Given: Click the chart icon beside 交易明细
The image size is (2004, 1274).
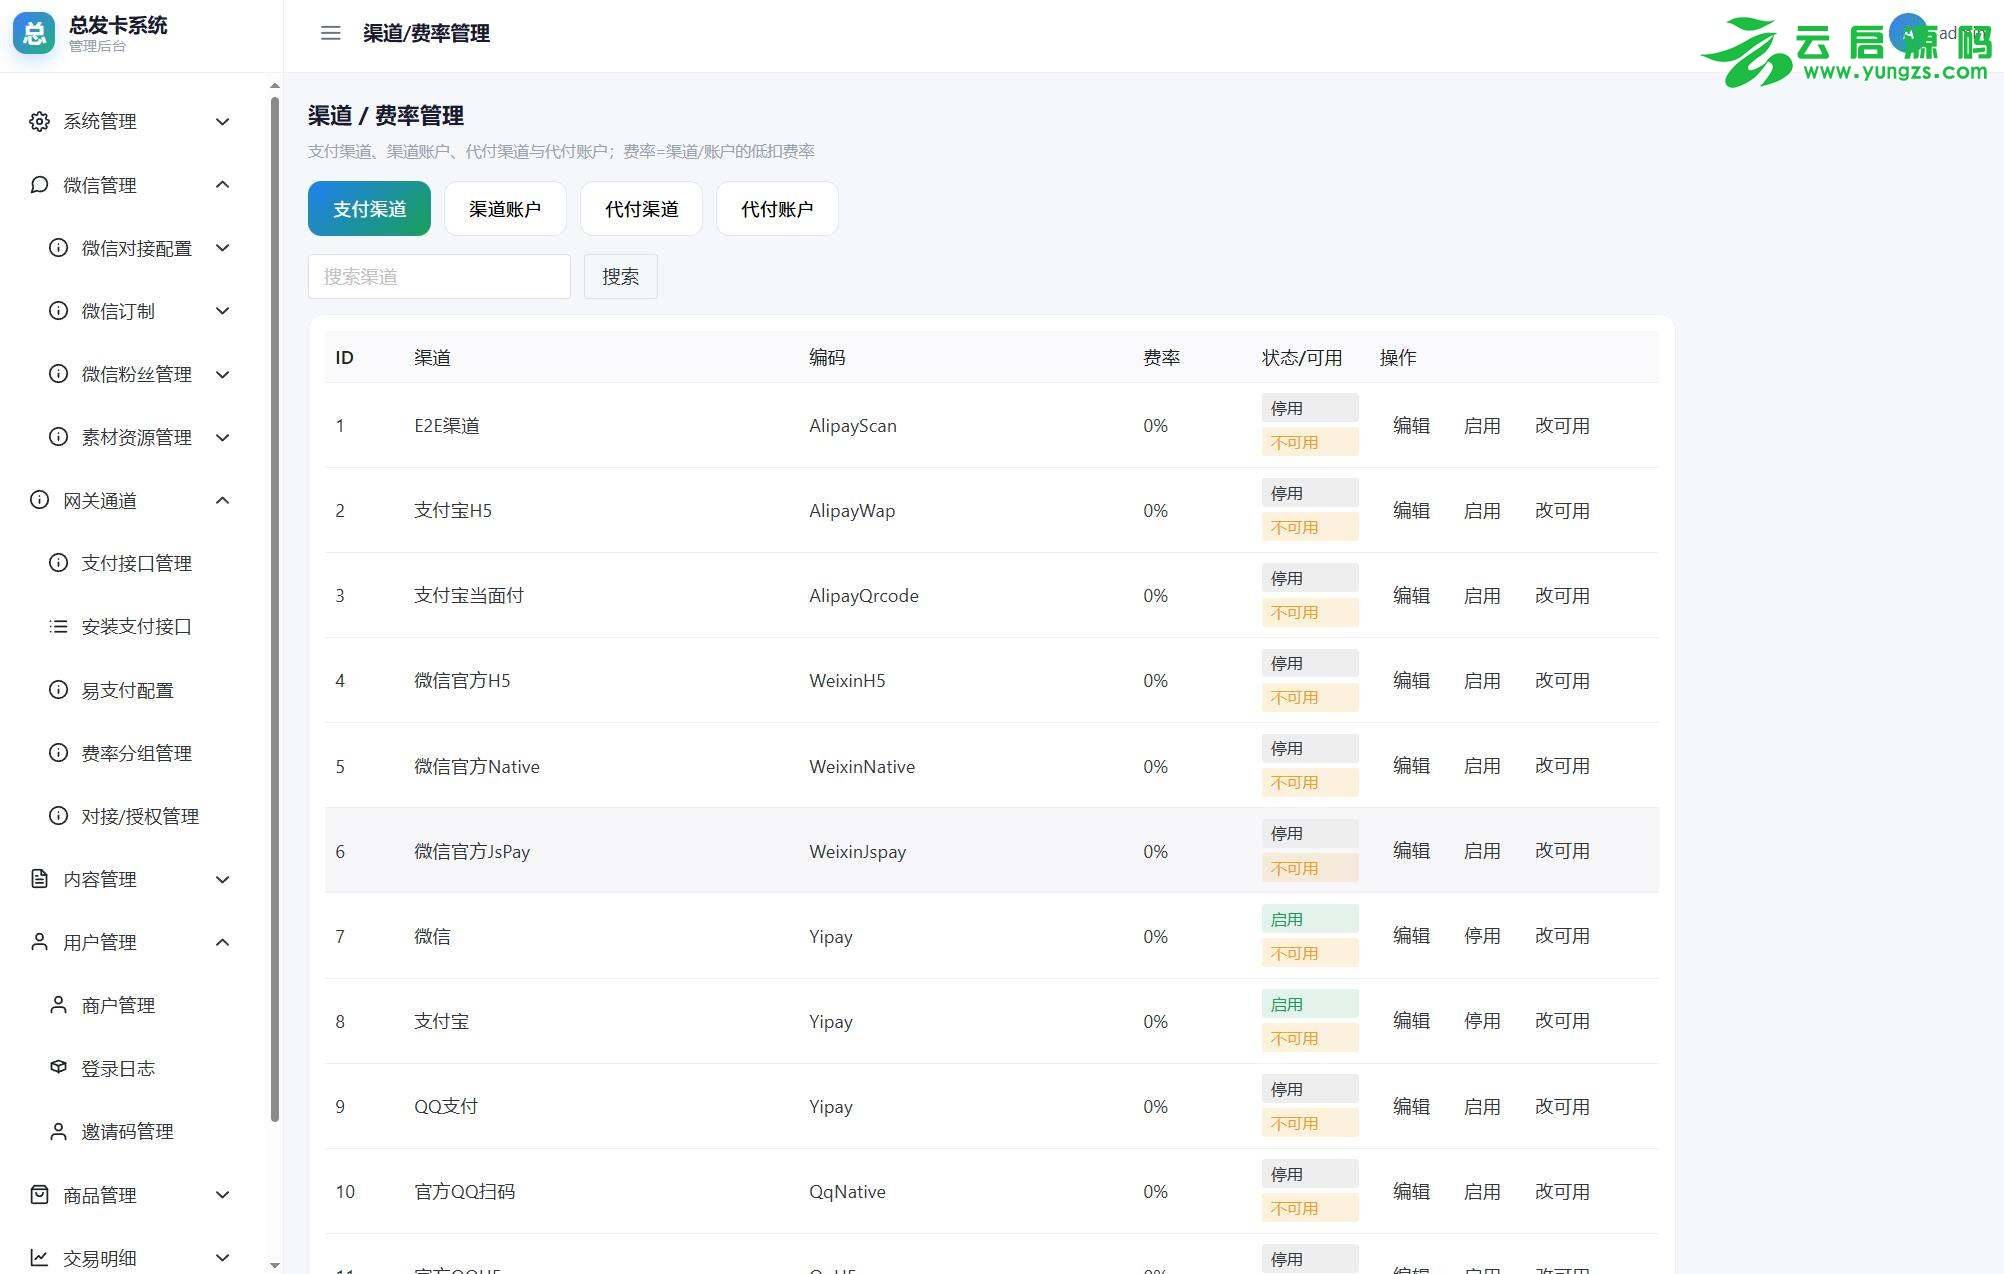Looking at the screenshot, I should [x=39, y=1258].
